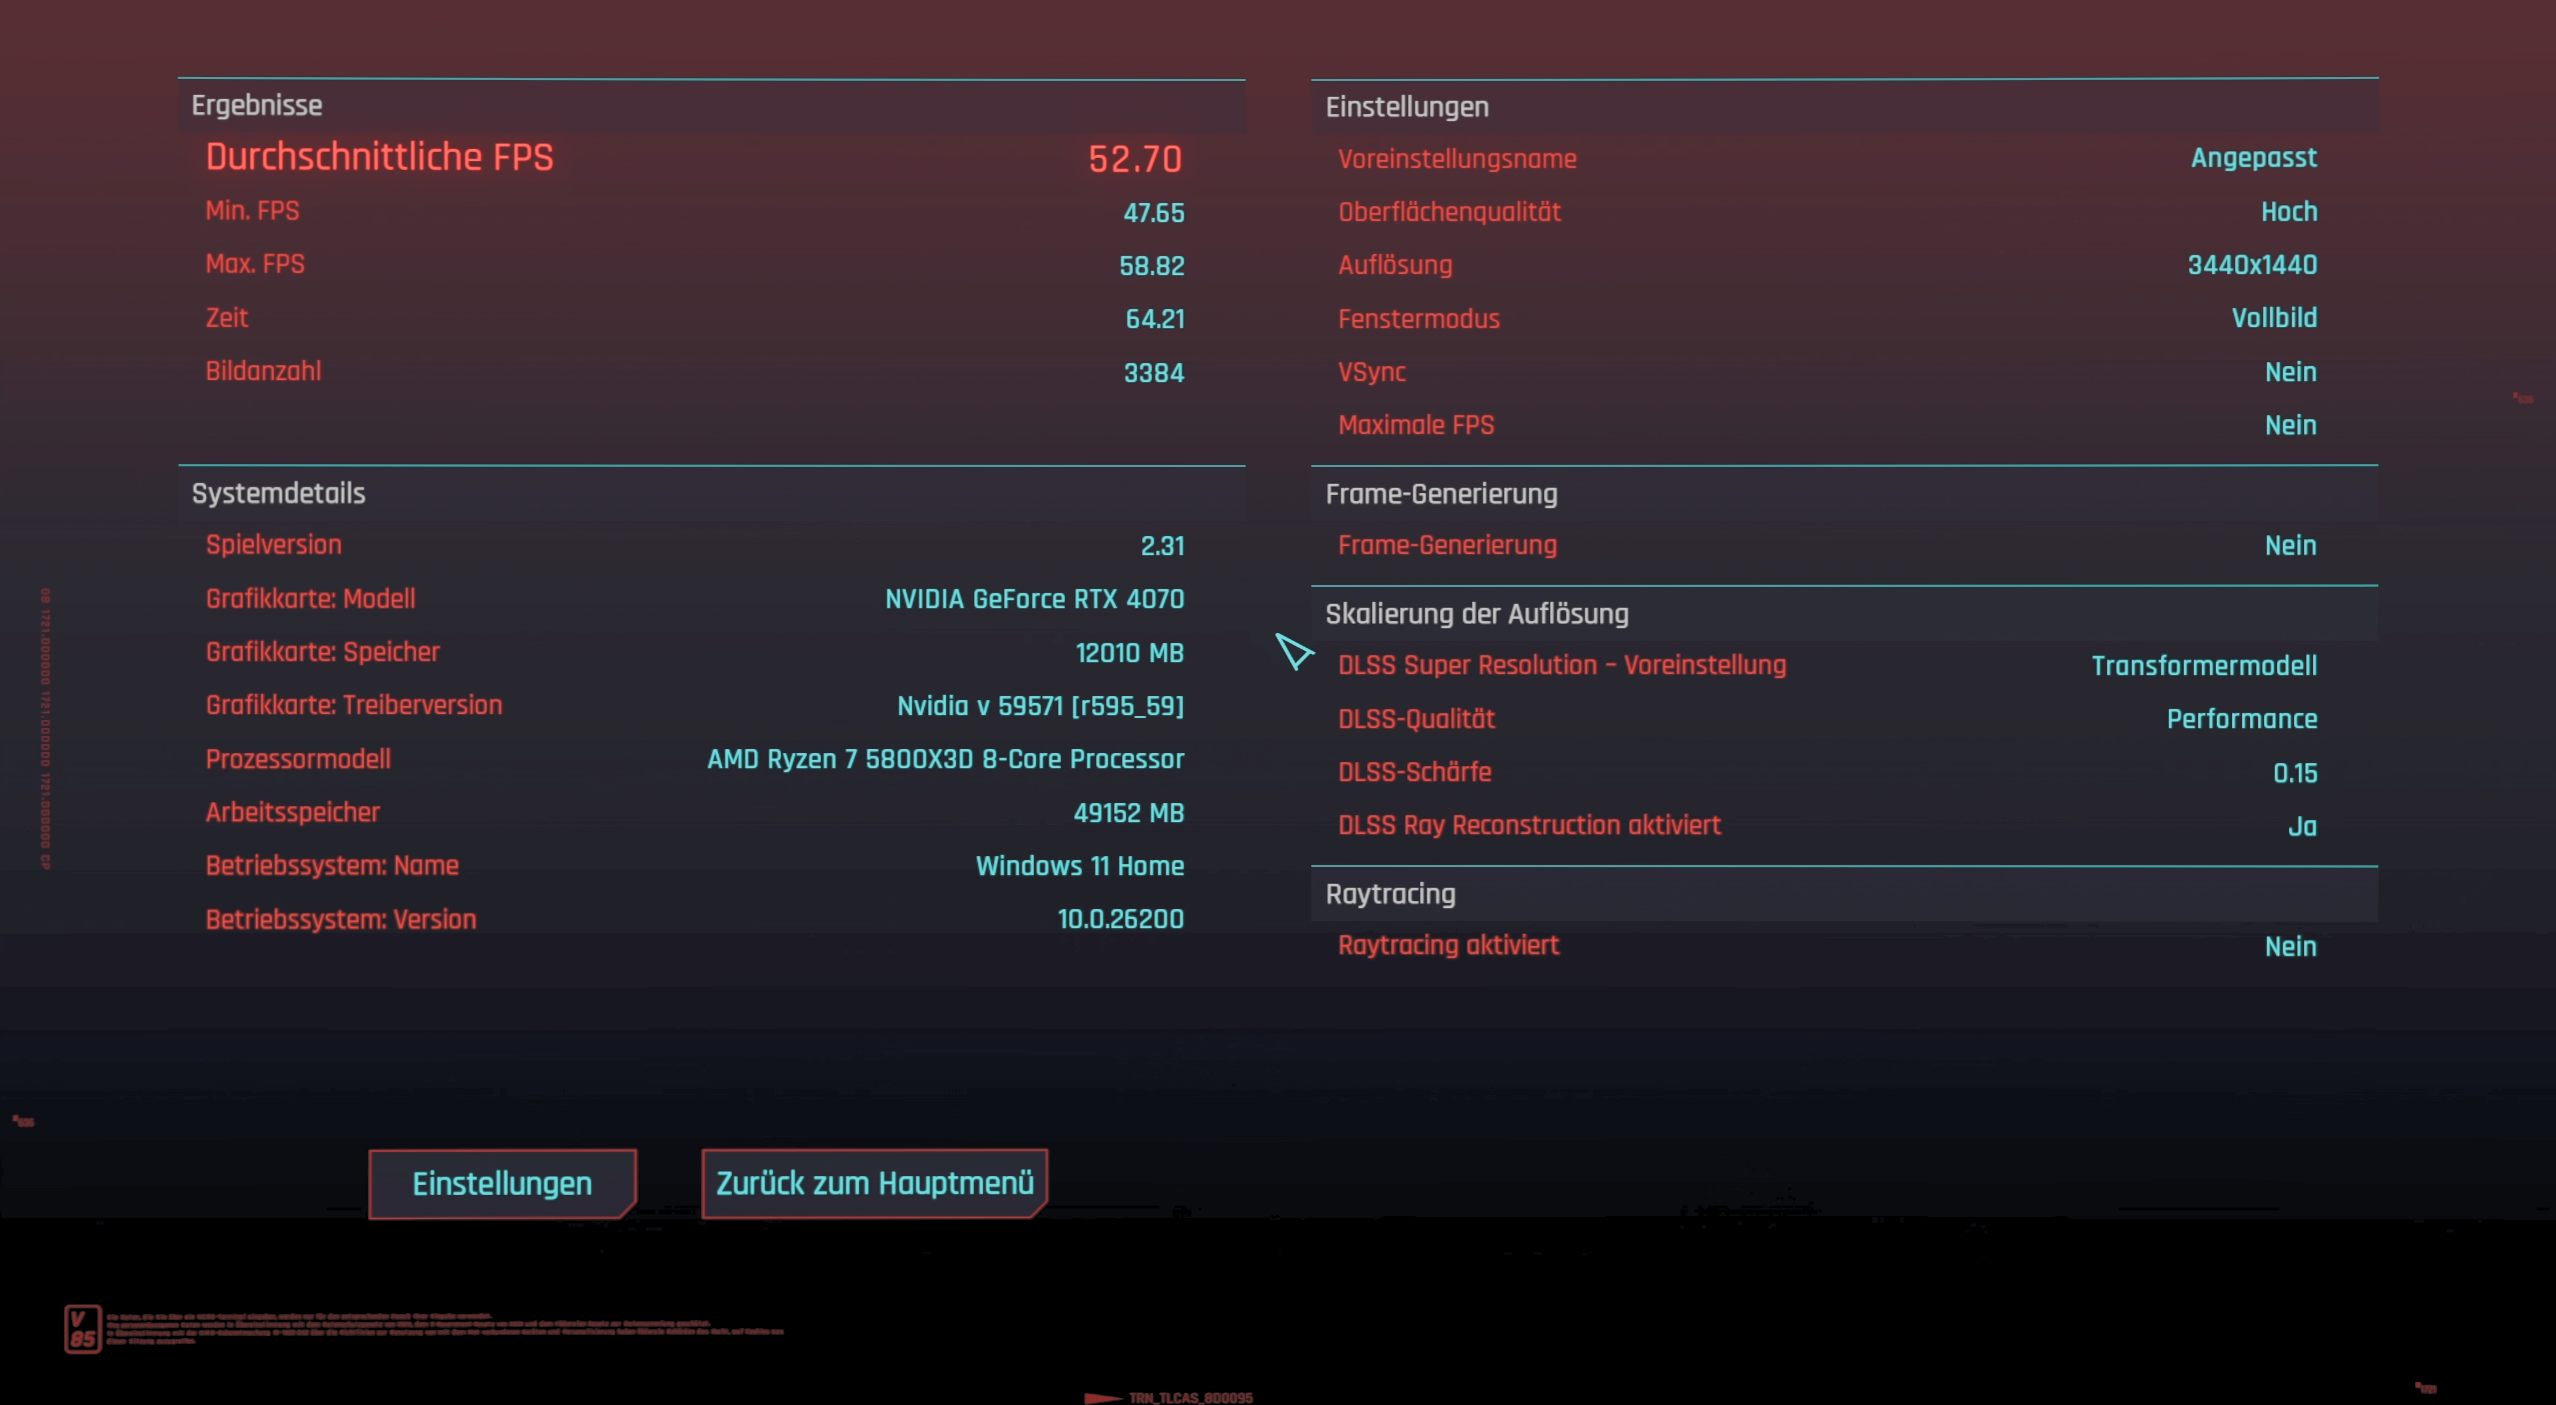Click Raytracing aktiviert Nein value
This screenshot has width=2556, height=1405.
point(2289,946)
